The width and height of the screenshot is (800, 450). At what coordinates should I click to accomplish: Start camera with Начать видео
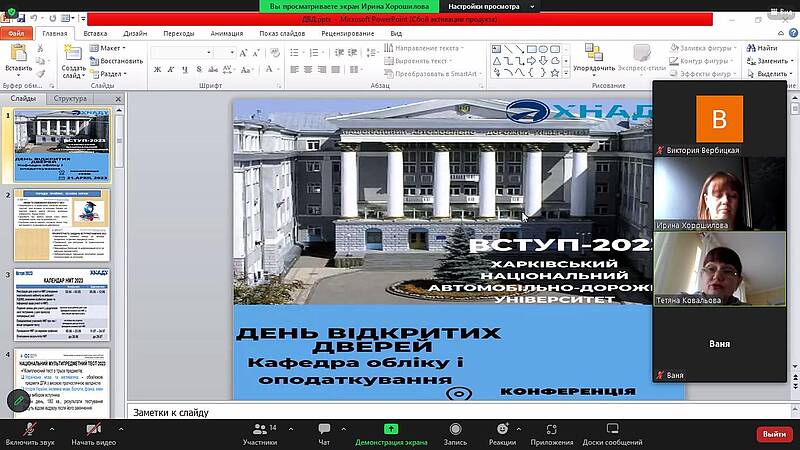click(93, 435)
